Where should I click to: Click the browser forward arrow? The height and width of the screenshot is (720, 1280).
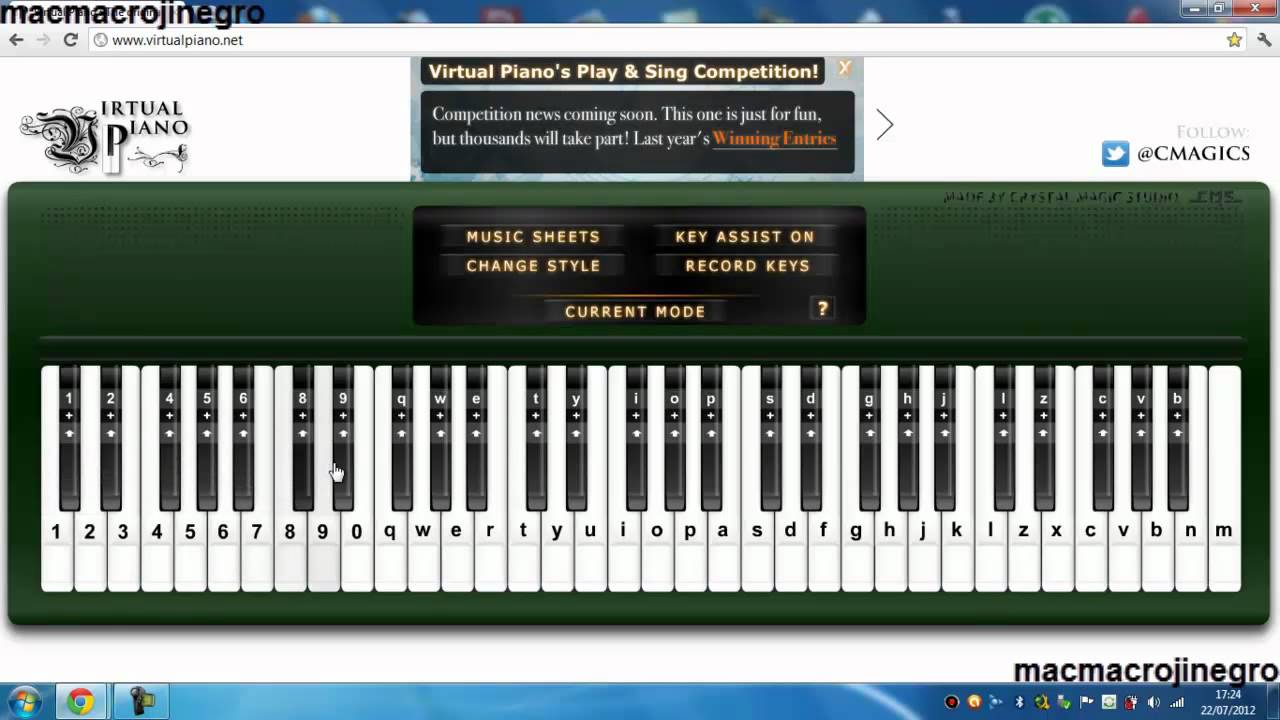click(x=43, y=40)
